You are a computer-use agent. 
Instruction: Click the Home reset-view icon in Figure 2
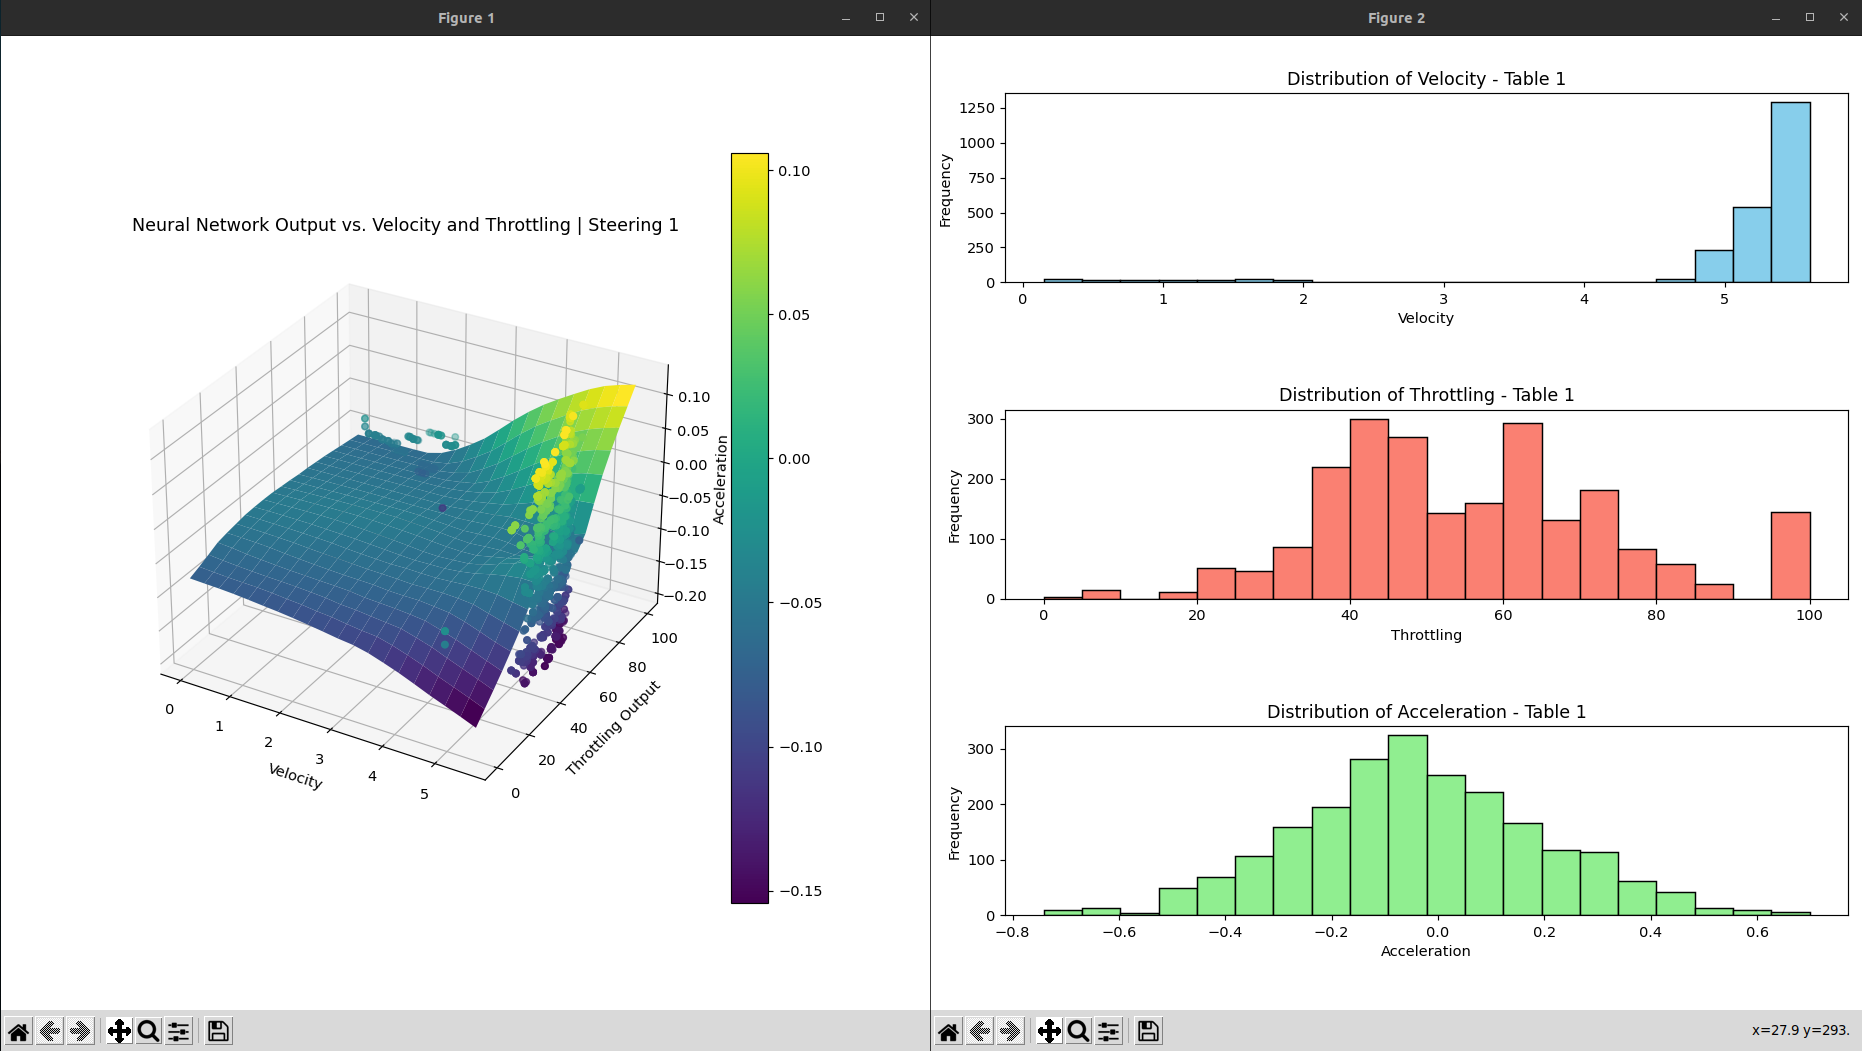click(949, 1031)
